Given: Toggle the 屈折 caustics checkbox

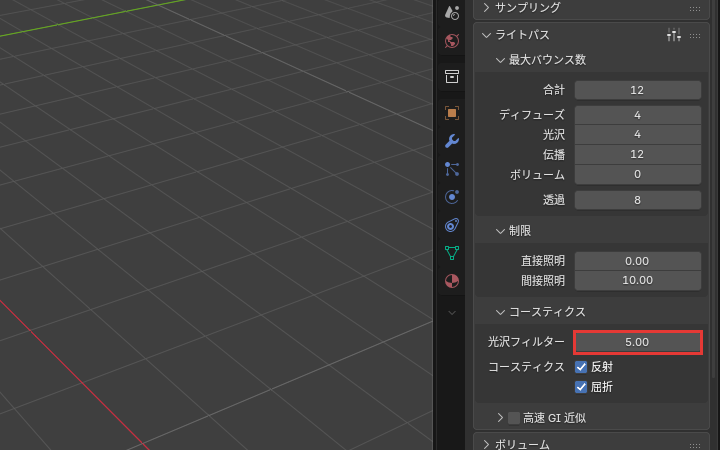Looking at the screenshot, I should 581,387.
